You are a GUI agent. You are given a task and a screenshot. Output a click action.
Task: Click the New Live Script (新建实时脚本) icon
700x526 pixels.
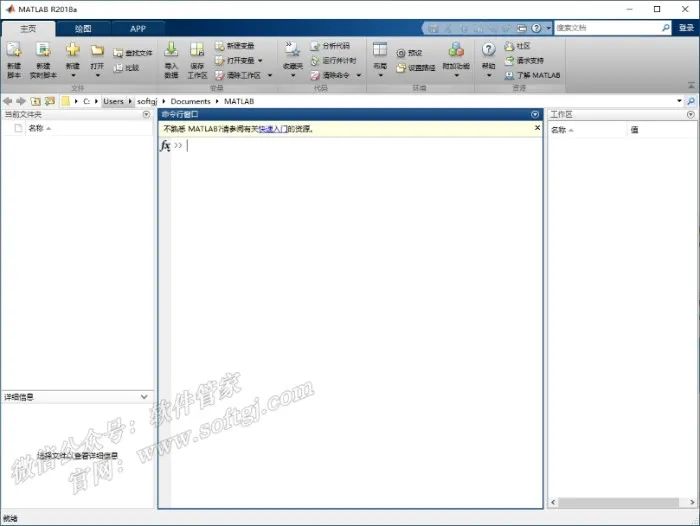(x=43, y=50)
